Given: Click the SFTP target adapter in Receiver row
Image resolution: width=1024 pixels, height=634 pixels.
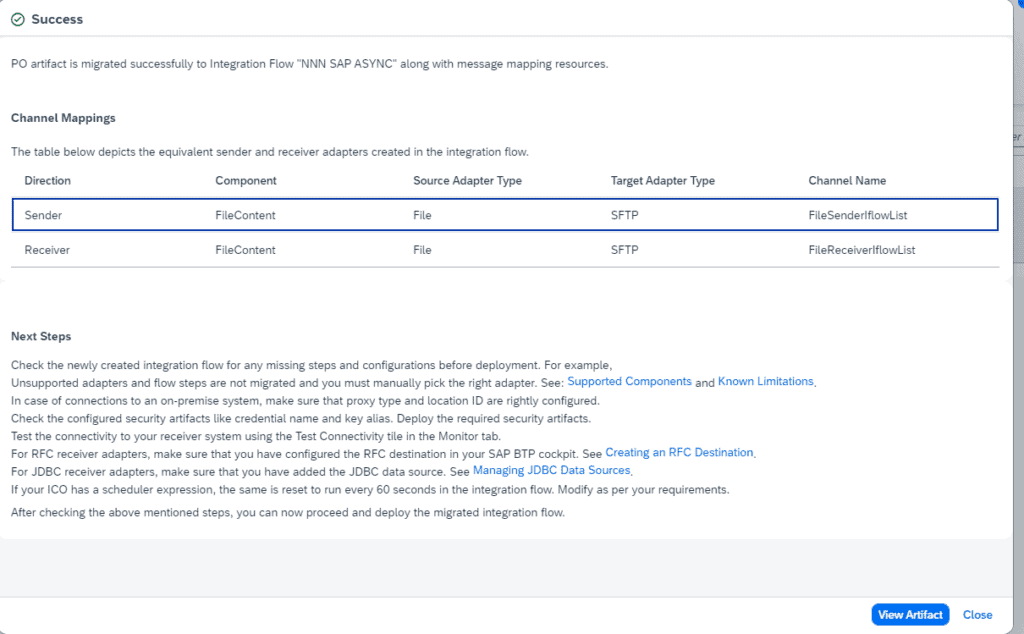Looking at the screenshot, I should tap(624, 249).
